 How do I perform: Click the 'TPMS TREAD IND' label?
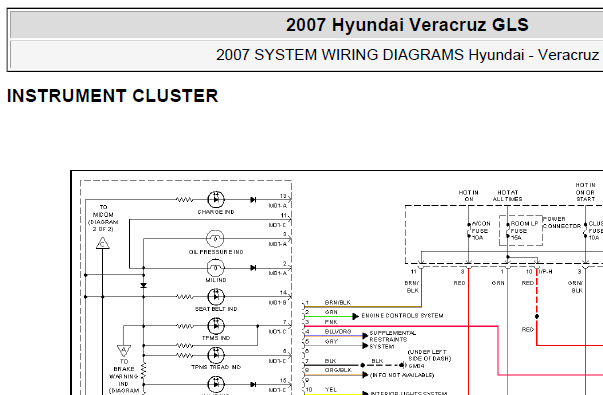click(216, 367)
